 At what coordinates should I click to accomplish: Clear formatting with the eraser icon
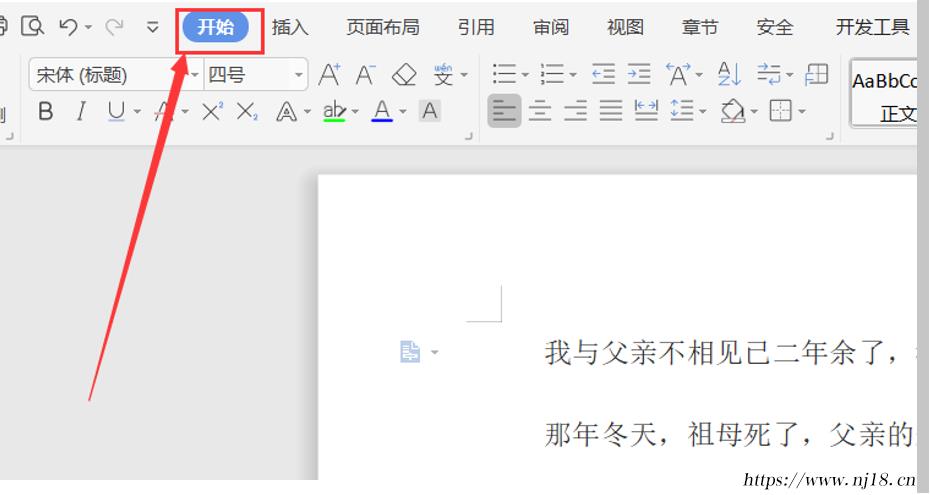pyautogui.click(x=404, y=75)
